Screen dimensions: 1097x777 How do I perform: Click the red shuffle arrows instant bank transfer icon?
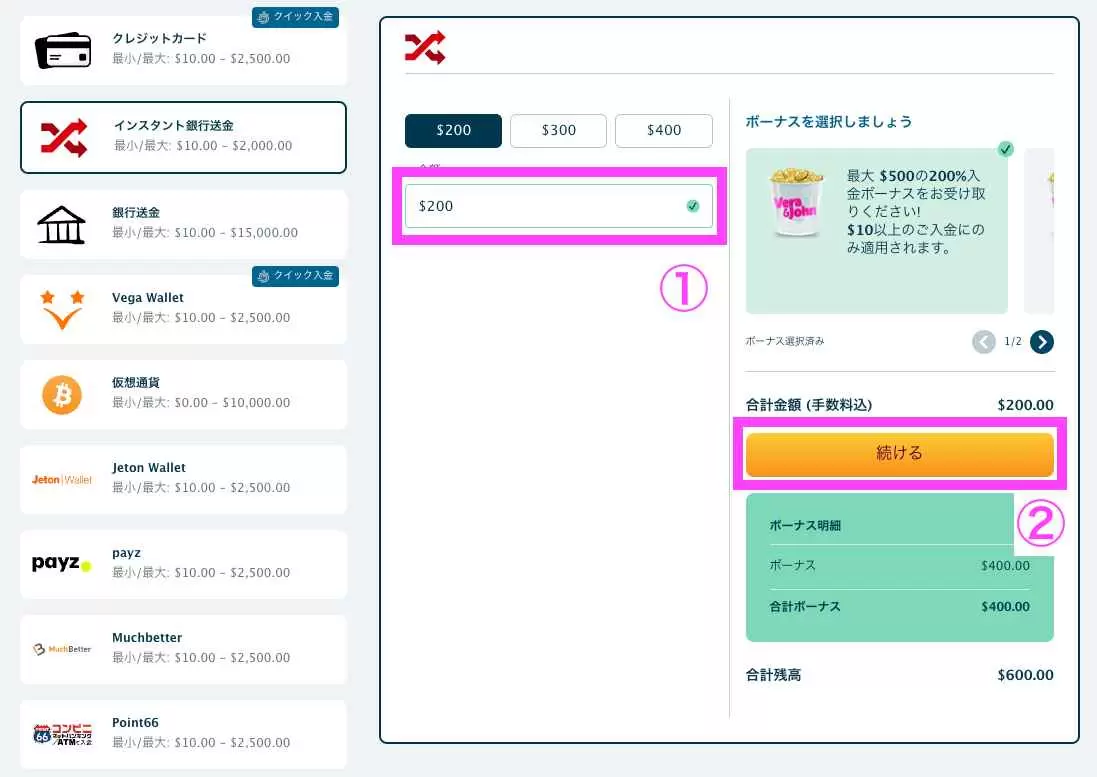pyautogui.click(x=63, y=137)
